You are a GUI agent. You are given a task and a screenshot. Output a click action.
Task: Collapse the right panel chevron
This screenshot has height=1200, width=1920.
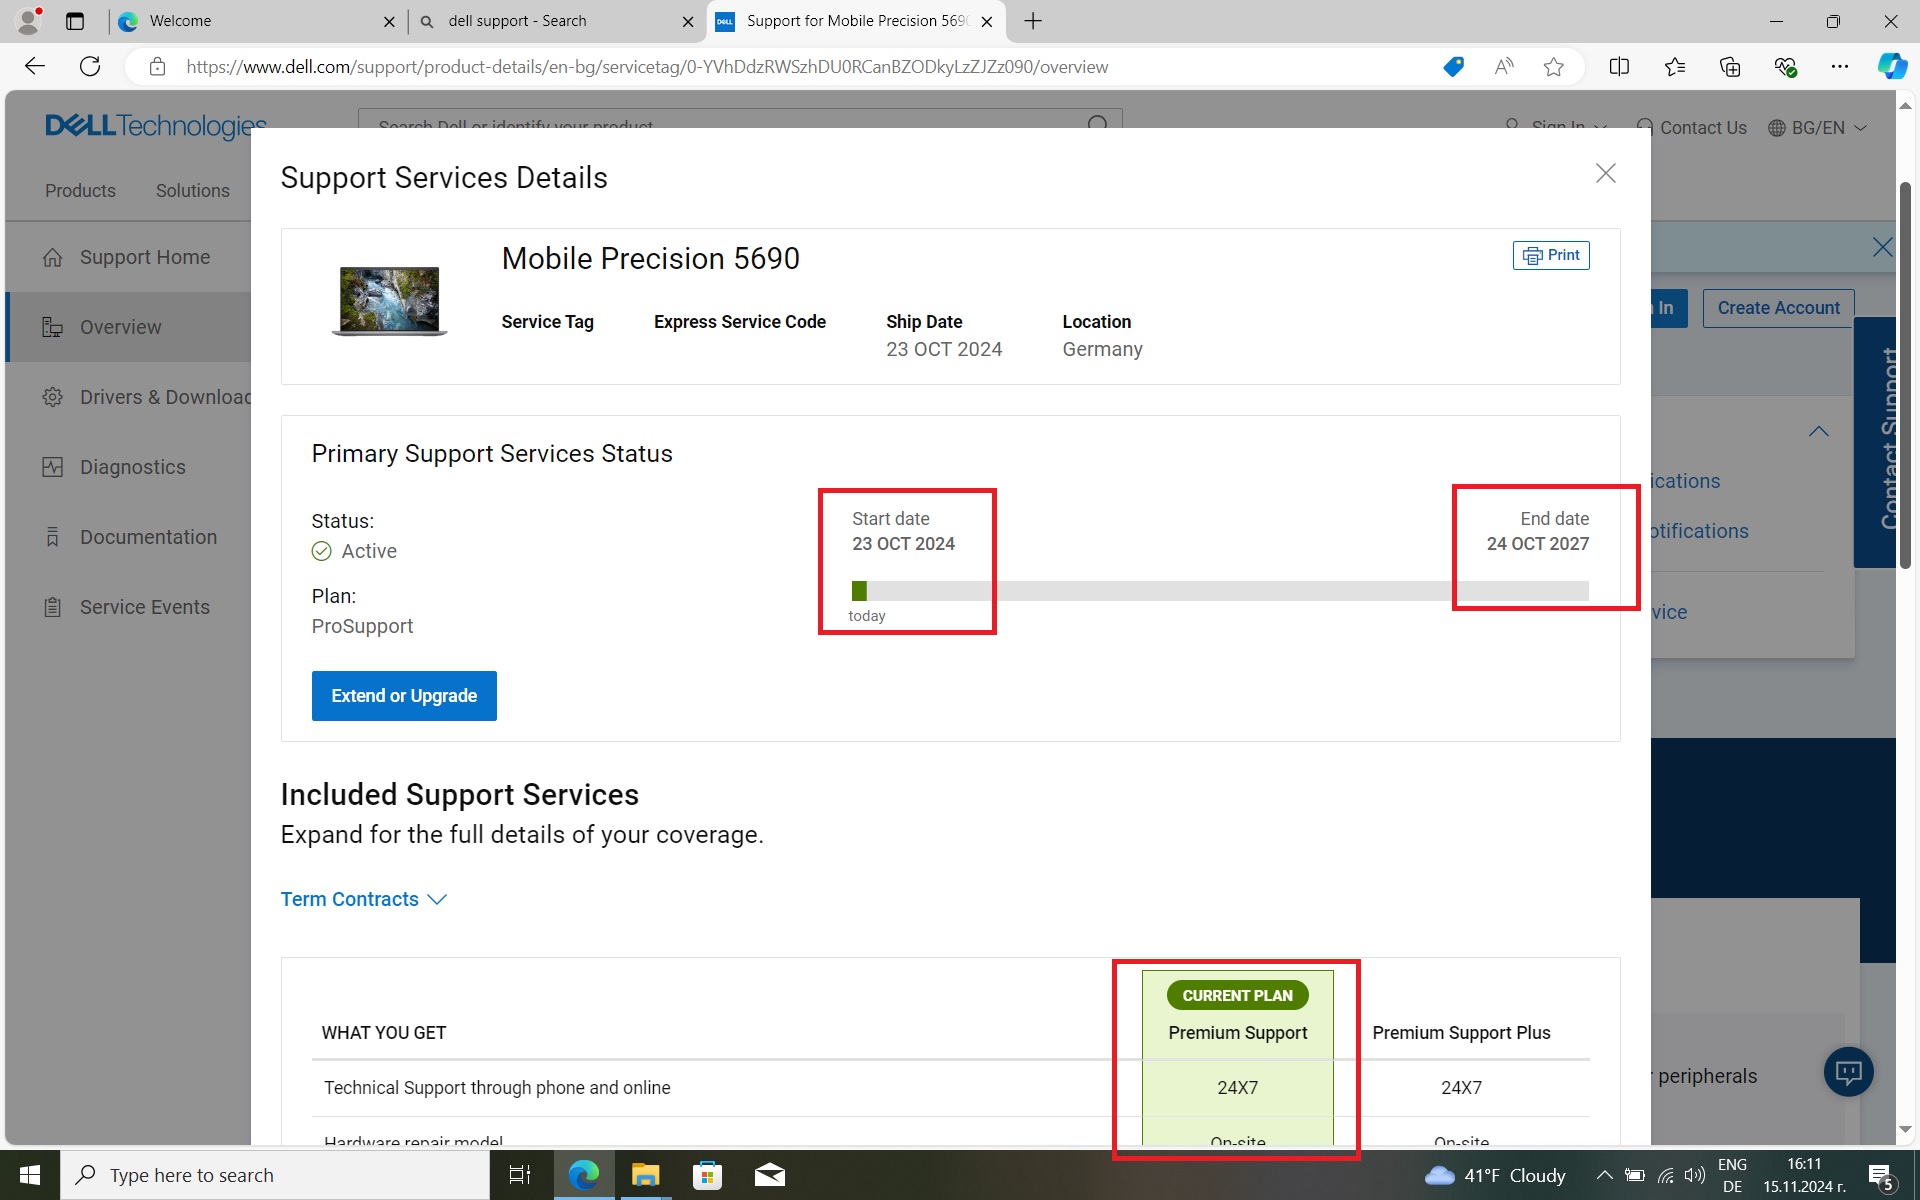click(1819, 432)
